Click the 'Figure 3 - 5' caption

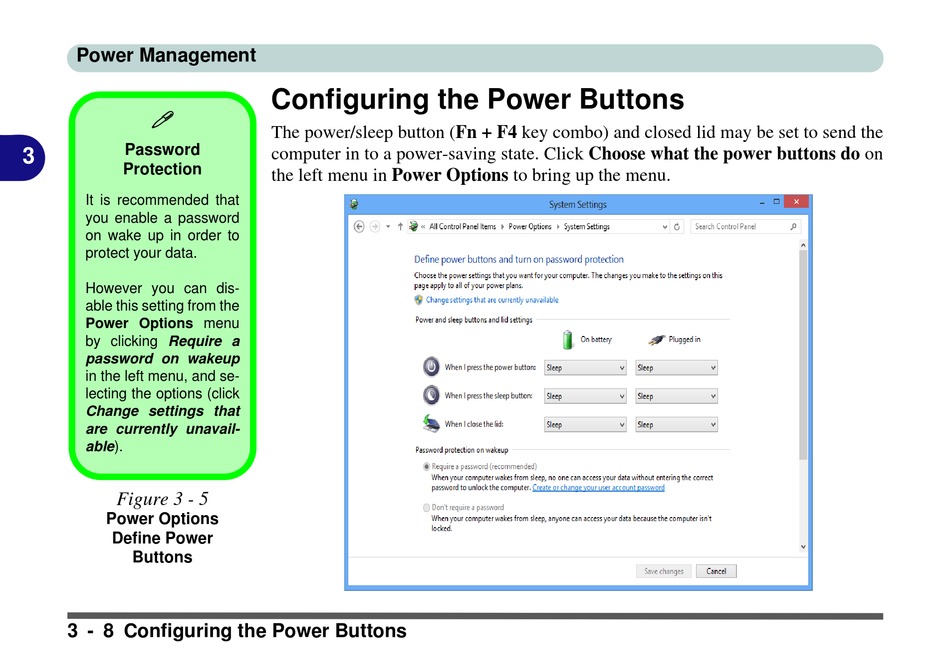pyautogui.click(x=162, y=499)
